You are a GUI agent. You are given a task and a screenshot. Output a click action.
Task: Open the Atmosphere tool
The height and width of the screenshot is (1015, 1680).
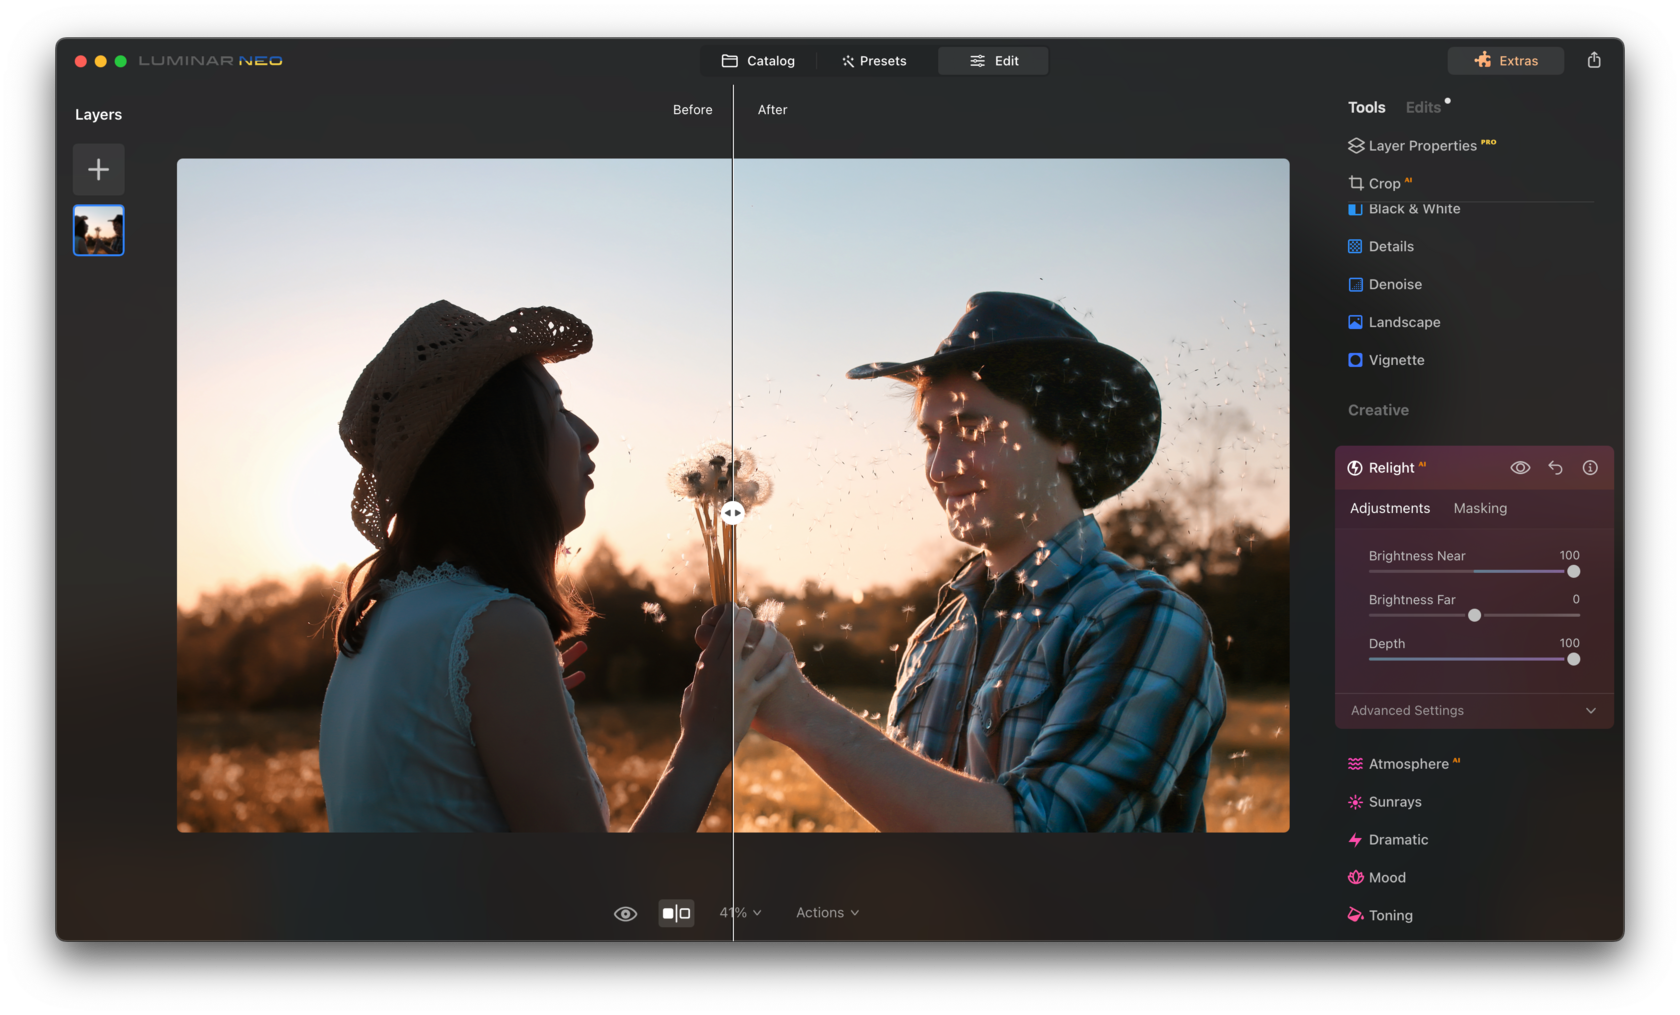(1407, 763)
